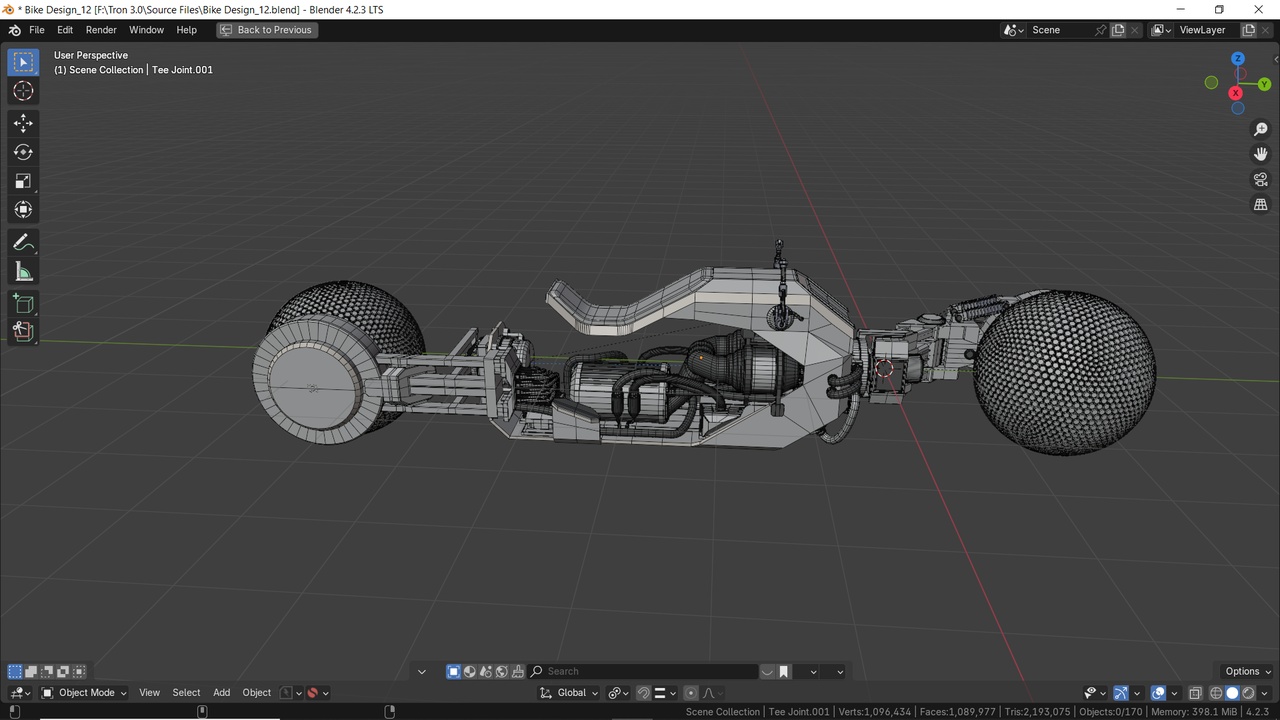Select the Move tool
The image size is (1280, 720).
[x=23, y=123]
